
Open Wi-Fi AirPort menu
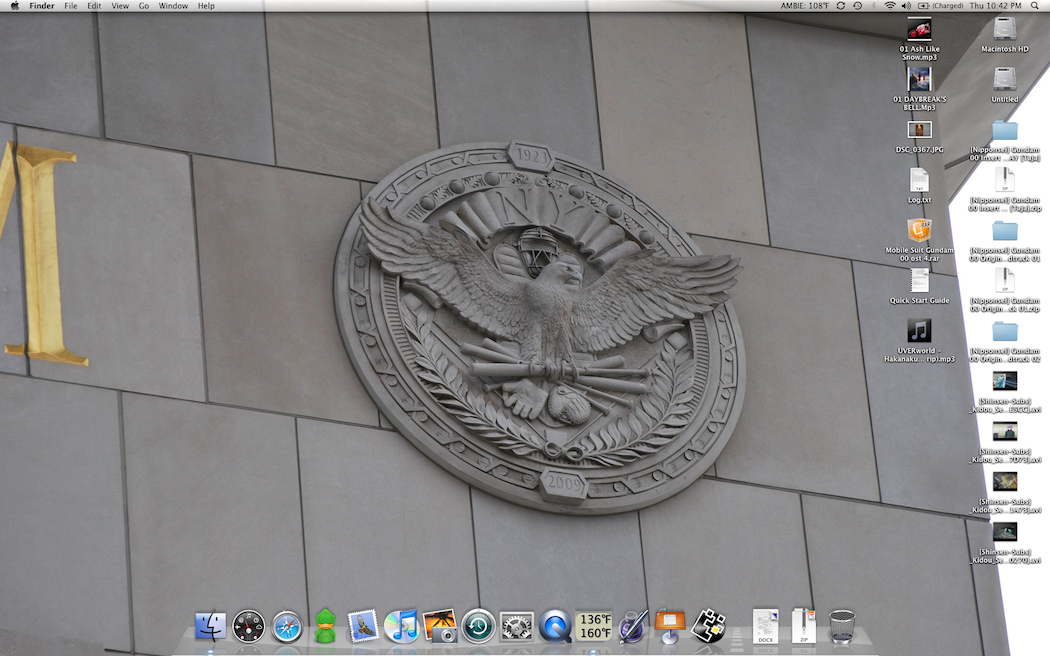(890, 5)
